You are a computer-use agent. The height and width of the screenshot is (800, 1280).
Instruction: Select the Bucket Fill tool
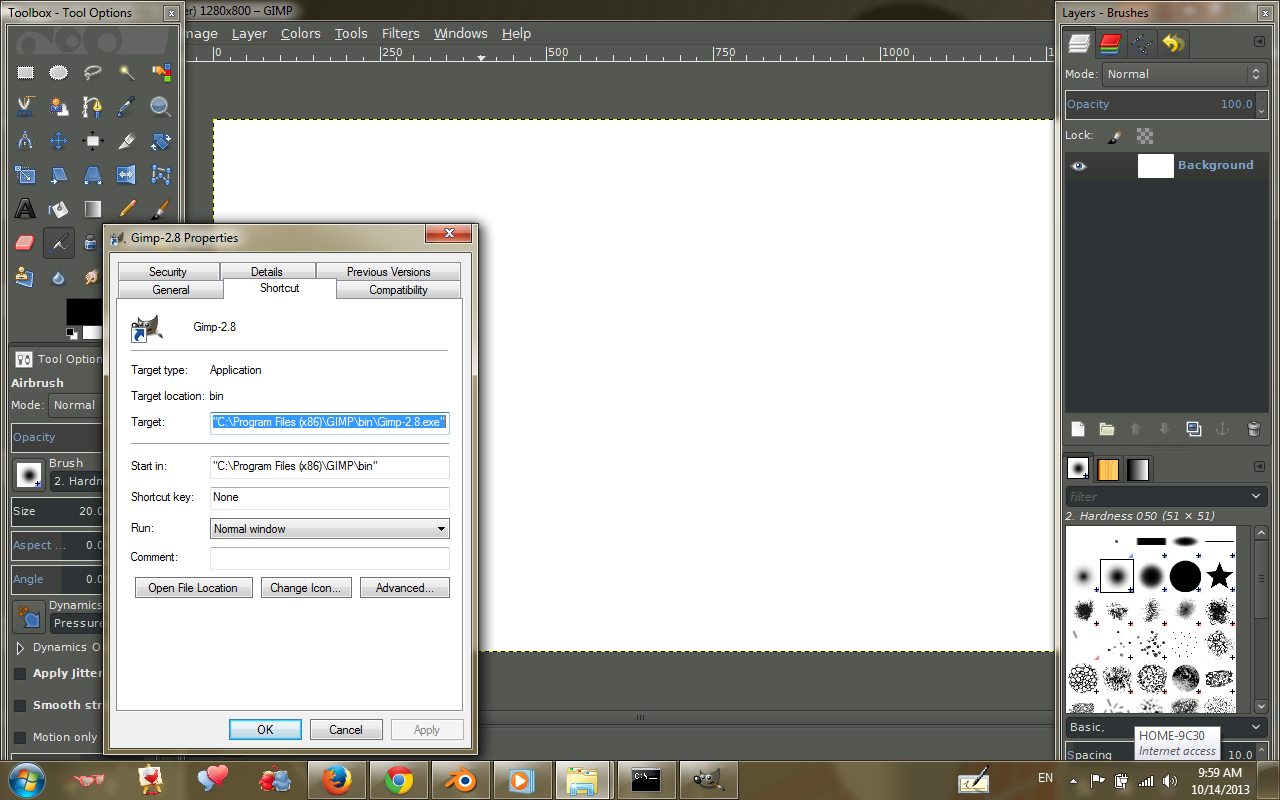[59, 209]
